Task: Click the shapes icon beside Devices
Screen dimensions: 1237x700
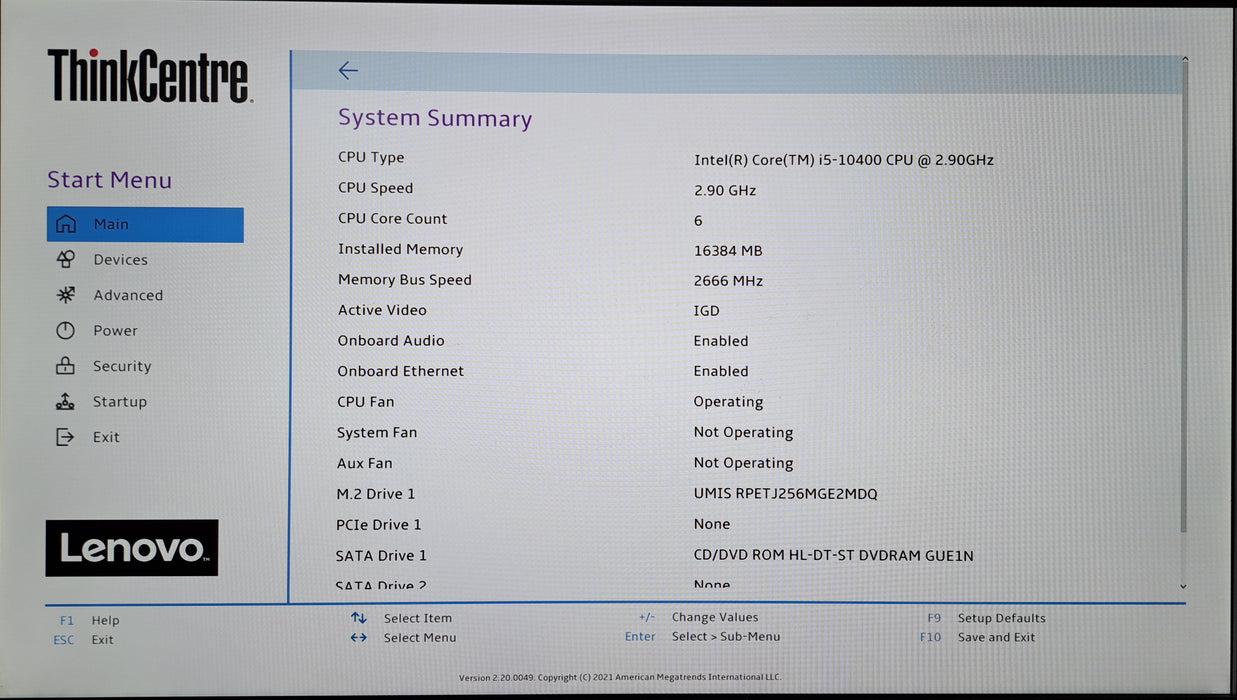Action: (x=65, y=260)
